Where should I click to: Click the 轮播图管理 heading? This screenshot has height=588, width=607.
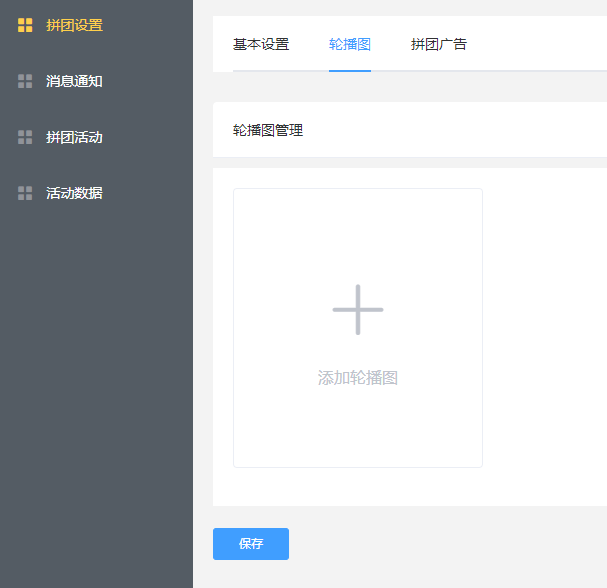(x=268, y=130)
